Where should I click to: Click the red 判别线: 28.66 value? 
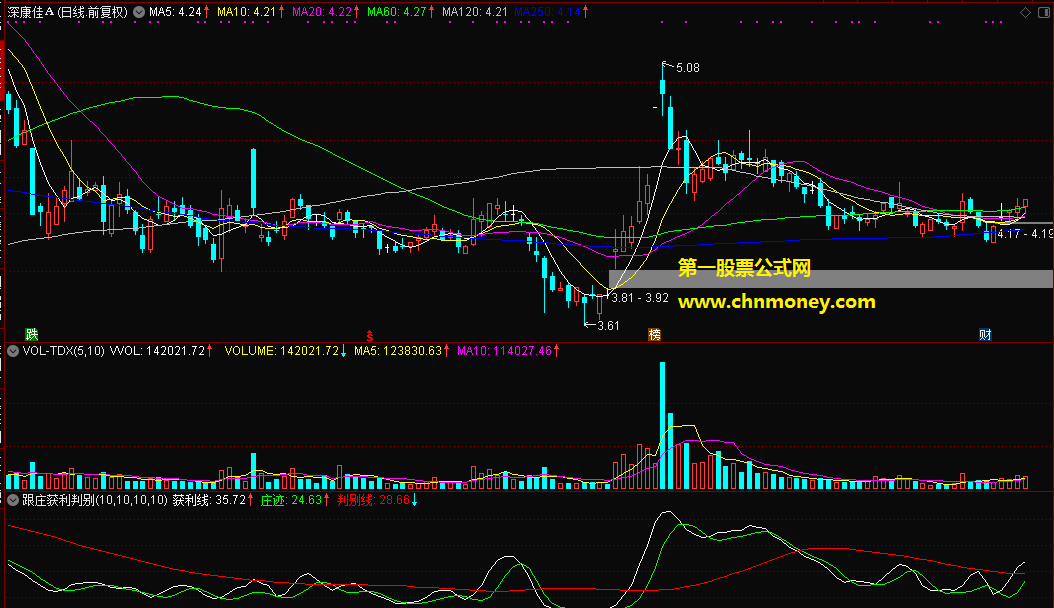[373, 500]
